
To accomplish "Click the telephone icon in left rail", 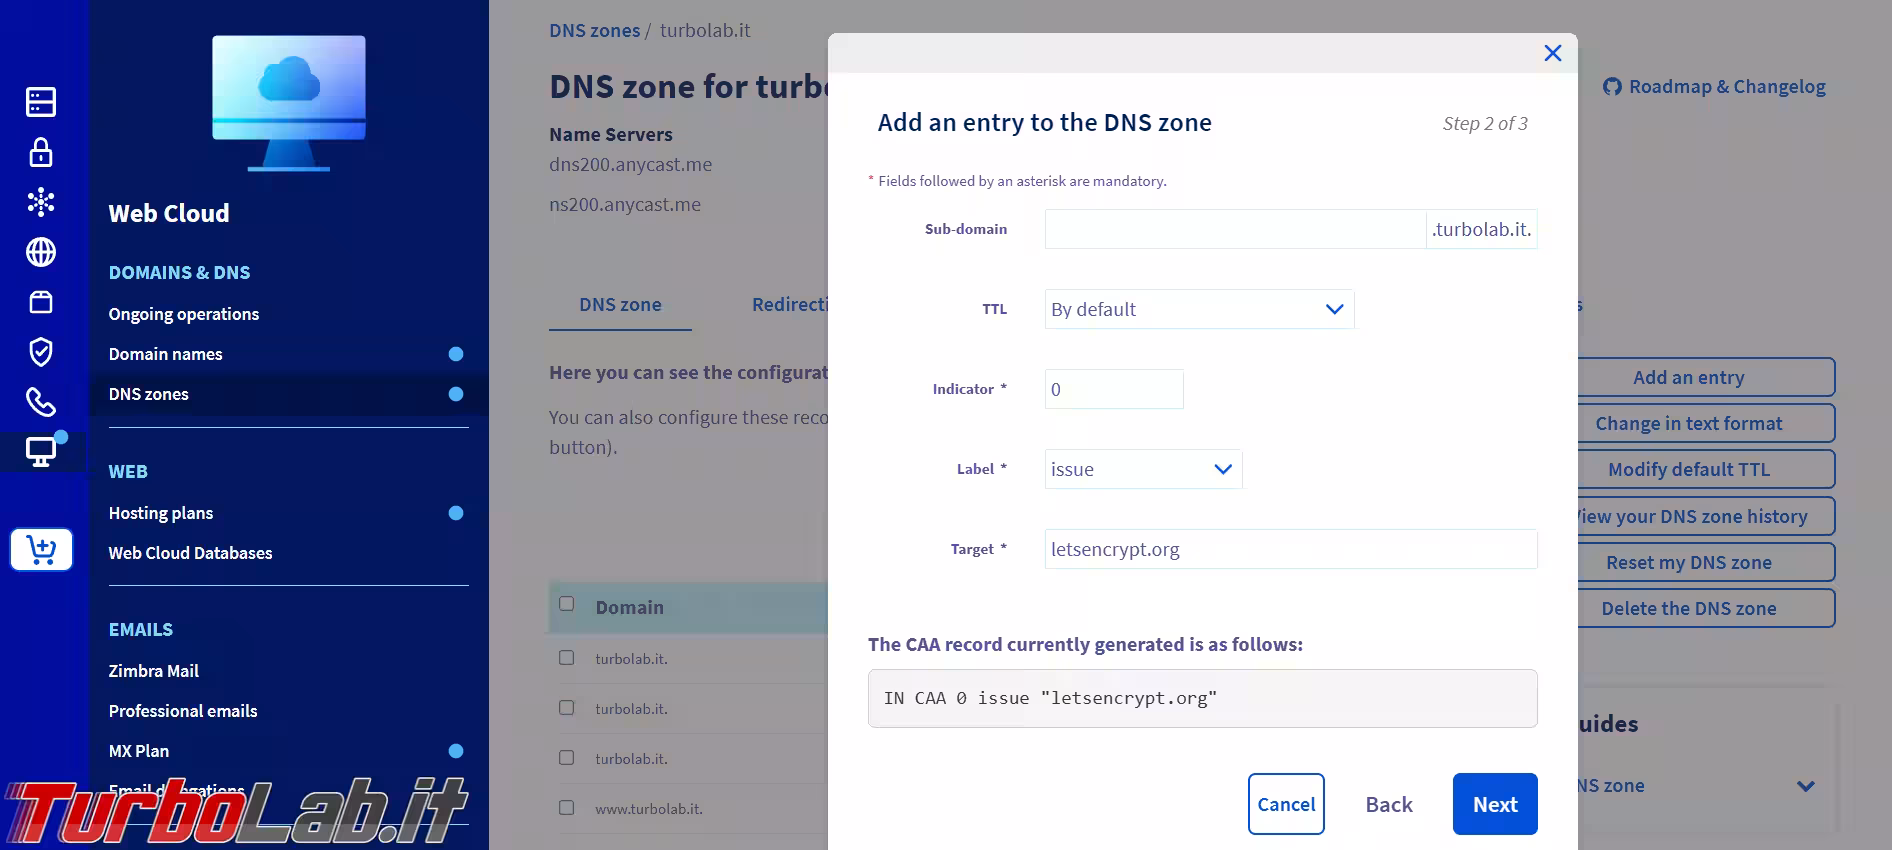I will pyautogui.click(x=41, y=402).
